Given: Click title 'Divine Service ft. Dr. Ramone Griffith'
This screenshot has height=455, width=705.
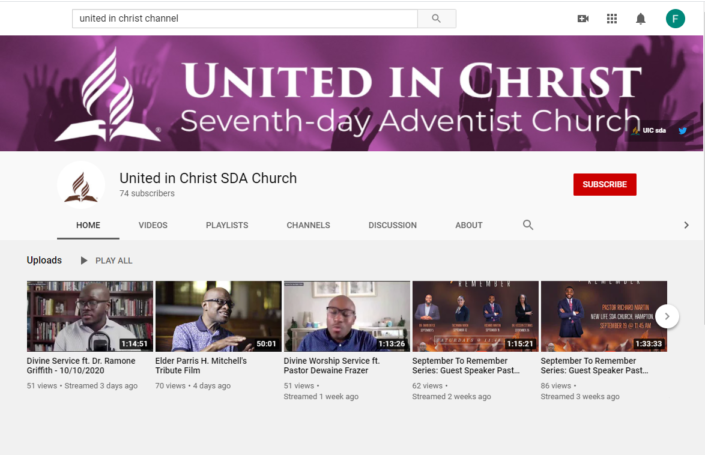Looking at the screenshot, I should [81, 366].
